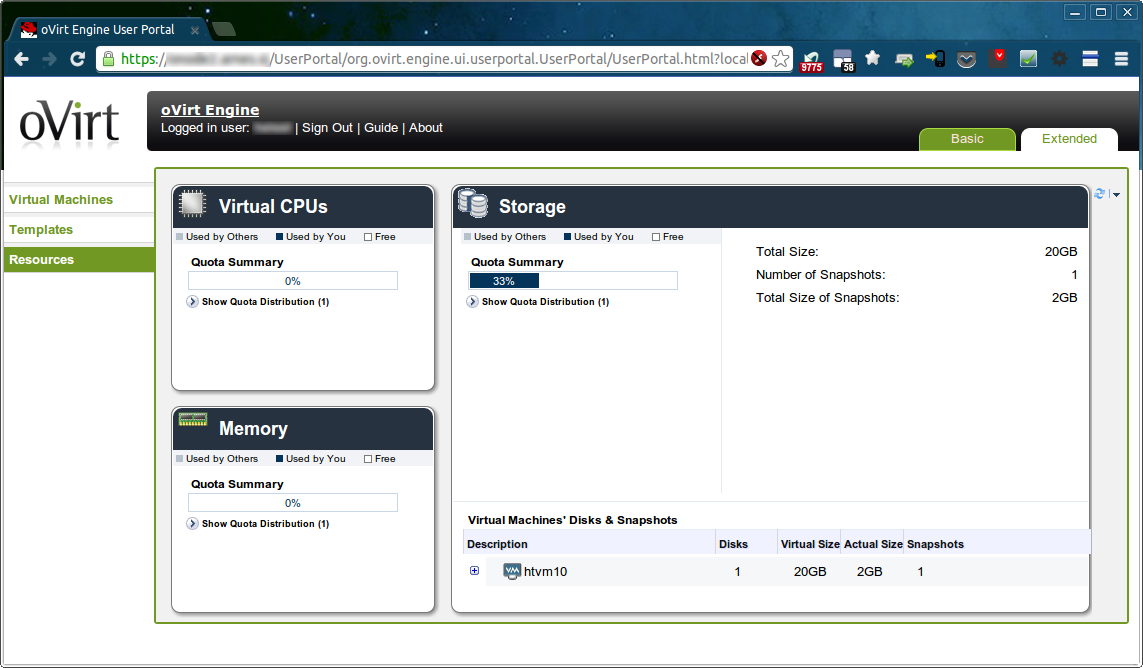This screenshot has height=668, width=1143.
Task: Reload the page with the browser refresh icon
Action: pos(77,59)
